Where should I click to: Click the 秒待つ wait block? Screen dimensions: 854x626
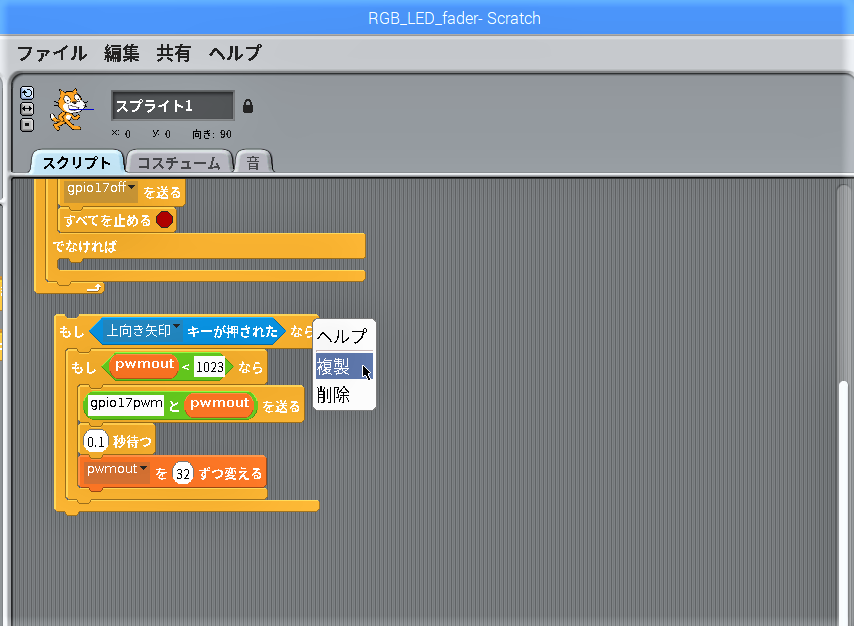coord(118,441)
